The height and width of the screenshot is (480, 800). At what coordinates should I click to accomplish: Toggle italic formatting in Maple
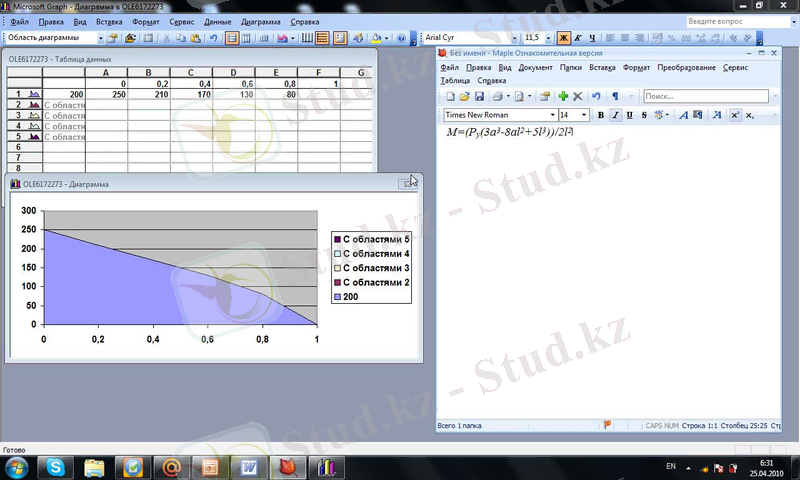(x=616, y=115)
